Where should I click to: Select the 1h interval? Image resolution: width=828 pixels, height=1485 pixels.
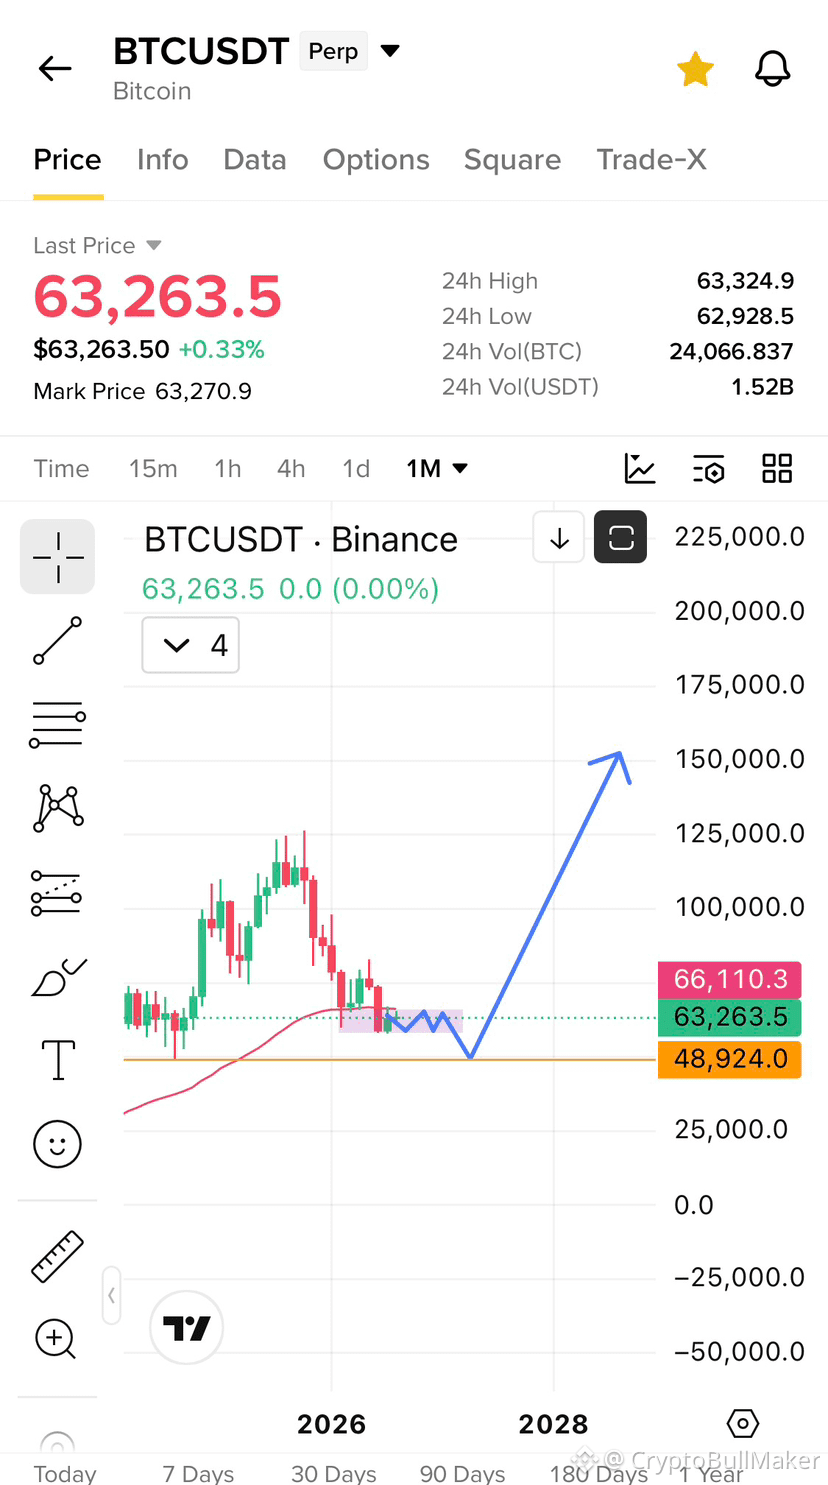[x=228, y=469]
